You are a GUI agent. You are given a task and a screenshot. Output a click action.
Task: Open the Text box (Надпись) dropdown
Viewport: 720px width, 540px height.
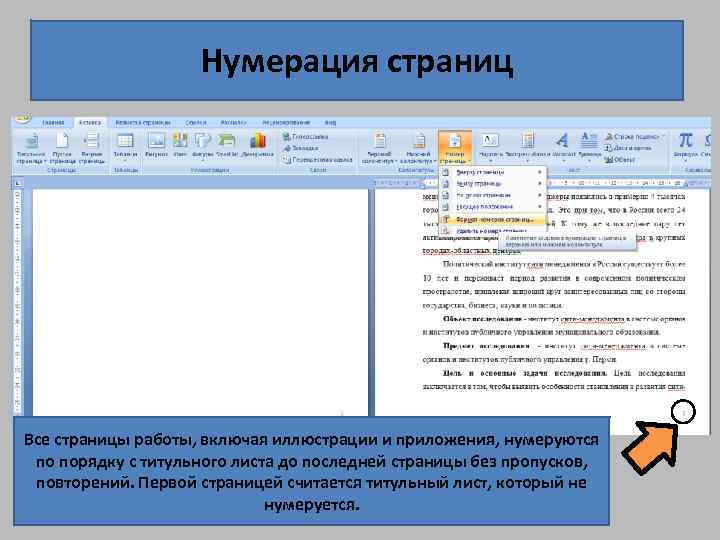[x=490, y=147]
